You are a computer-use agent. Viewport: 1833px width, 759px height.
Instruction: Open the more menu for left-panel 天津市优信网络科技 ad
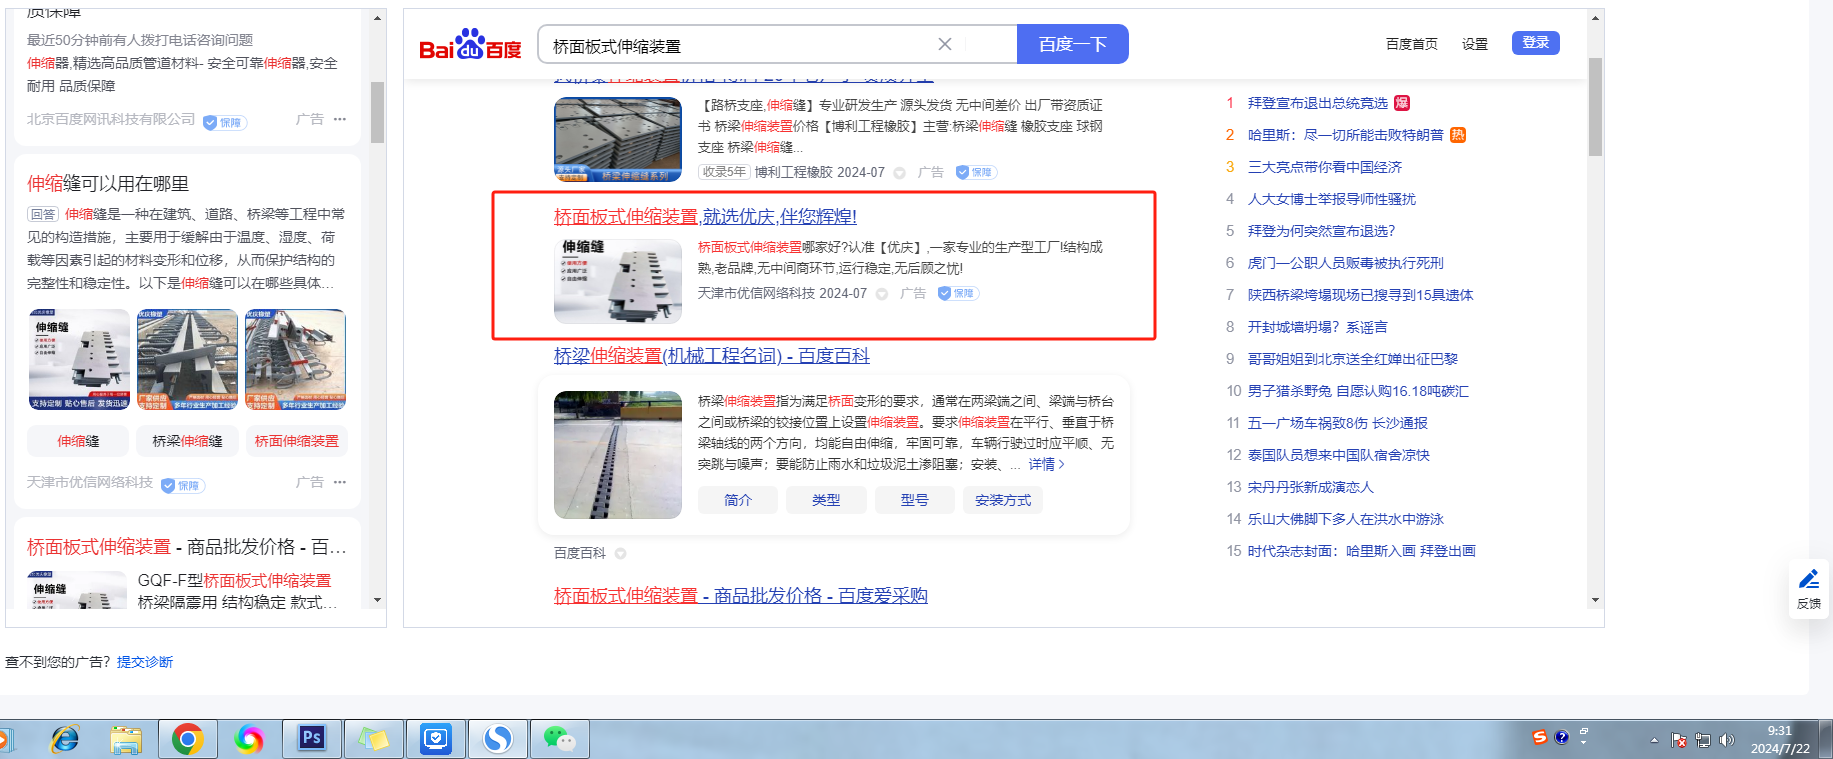click(340, 482)
